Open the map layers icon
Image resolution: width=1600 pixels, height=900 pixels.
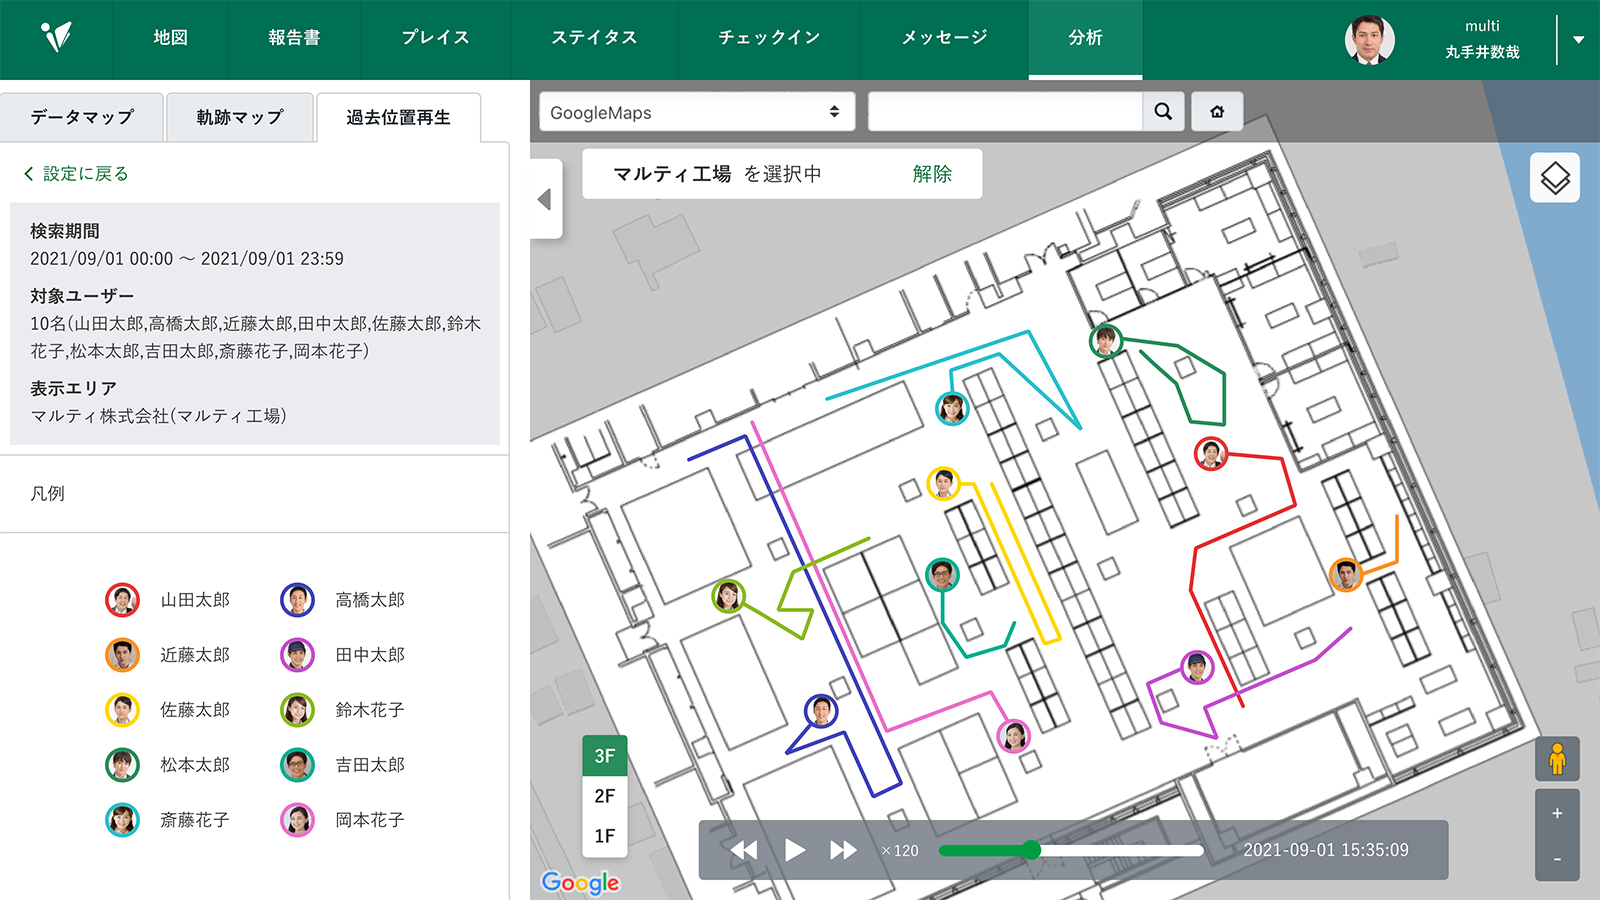1556,176
